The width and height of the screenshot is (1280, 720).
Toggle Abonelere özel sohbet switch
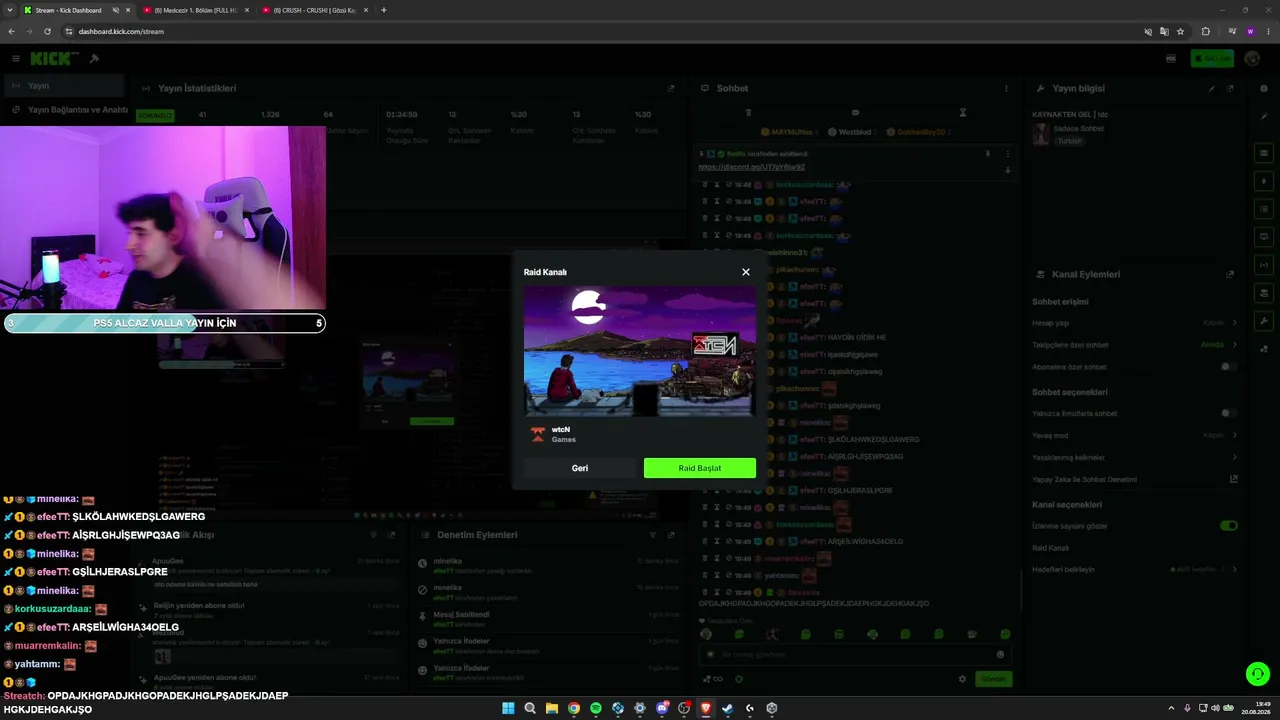1228,367
